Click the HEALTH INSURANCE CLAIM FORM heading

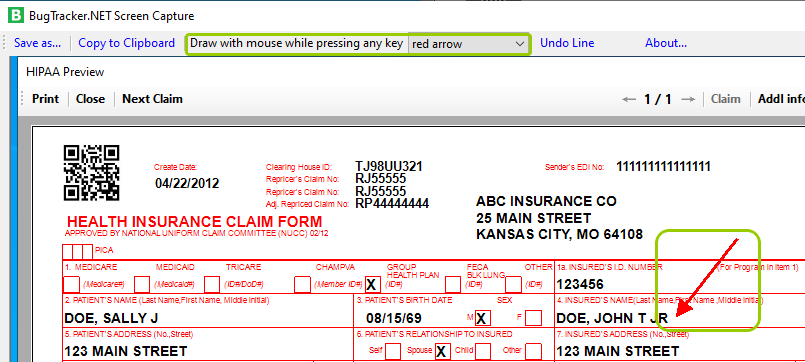pyautogui.click(x=195, y=222)
